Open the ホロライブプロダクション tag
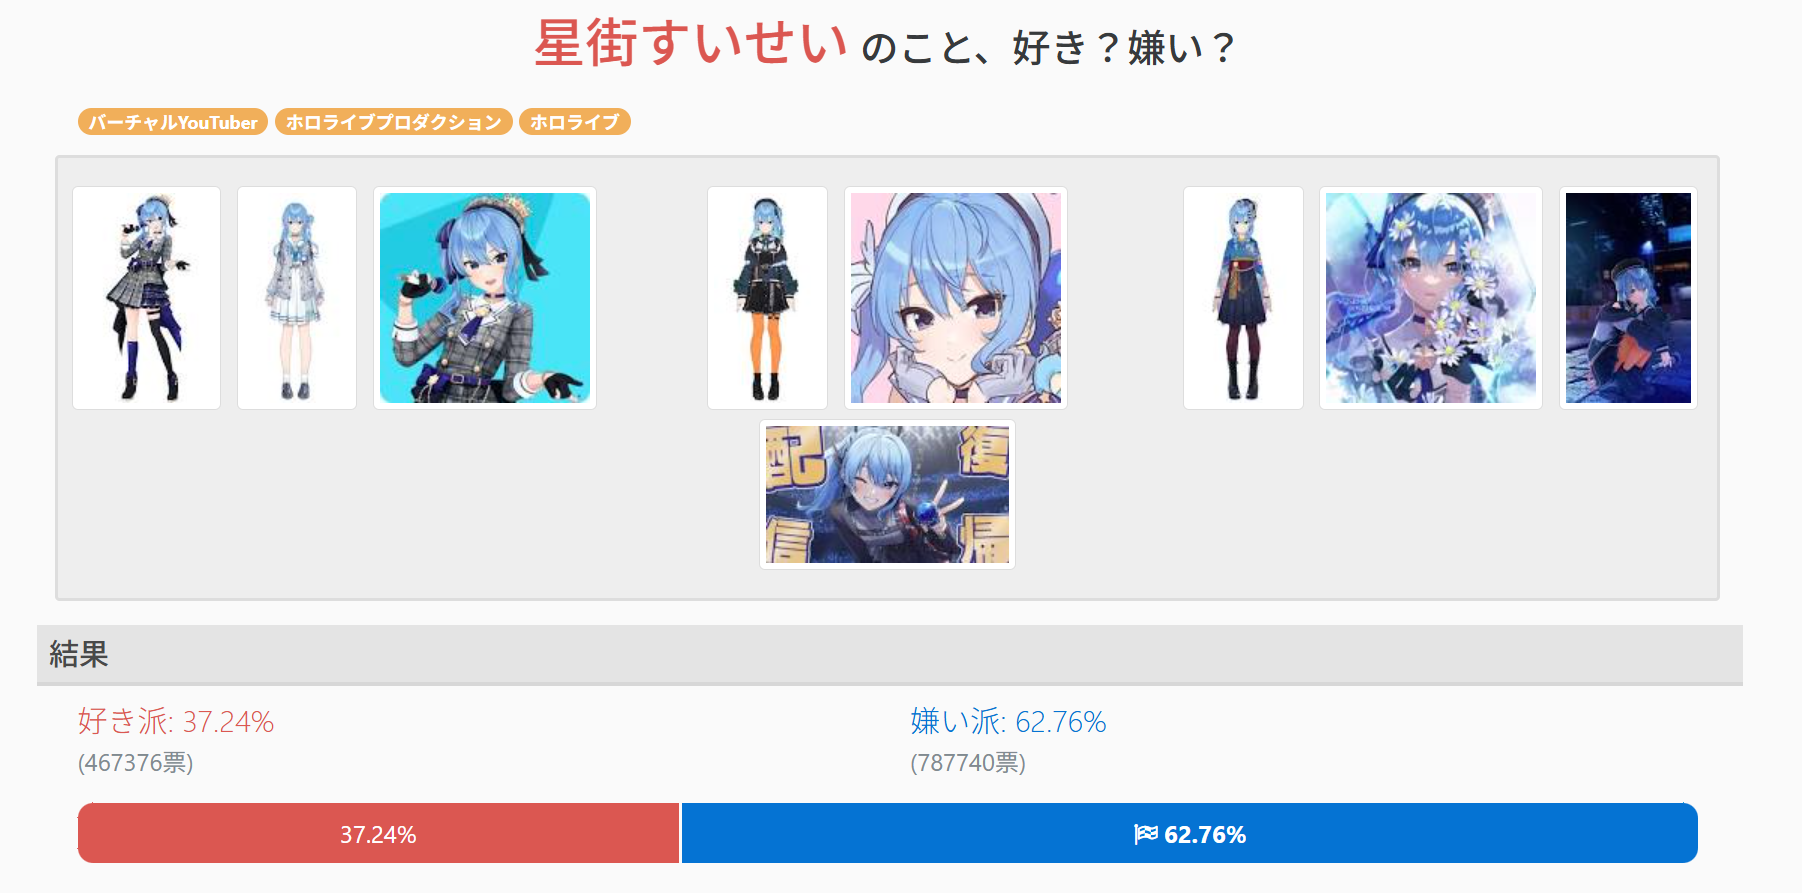The image size is (1802, 893). pyautogui.click(x=393, y=122)
